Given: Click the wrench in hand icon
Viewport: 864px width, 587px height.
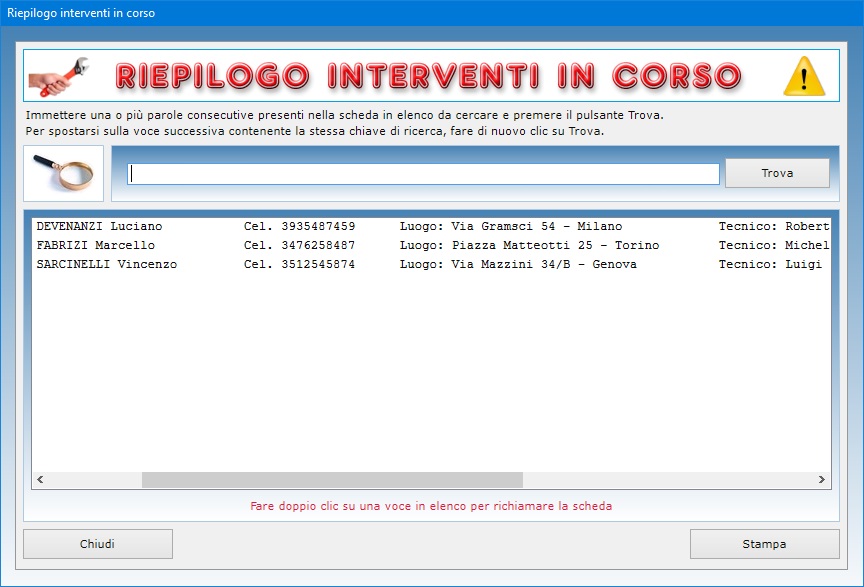Looking at the screenshot, I should pos(58,77).
